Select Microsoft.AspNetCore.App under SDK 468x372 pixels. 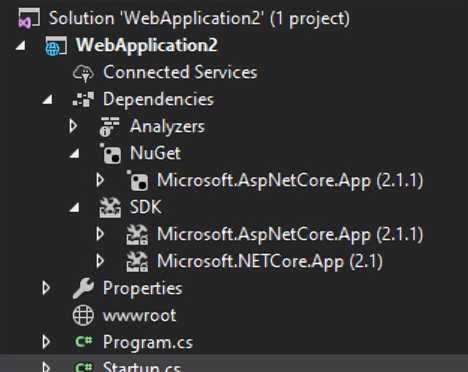click(290, 234)
